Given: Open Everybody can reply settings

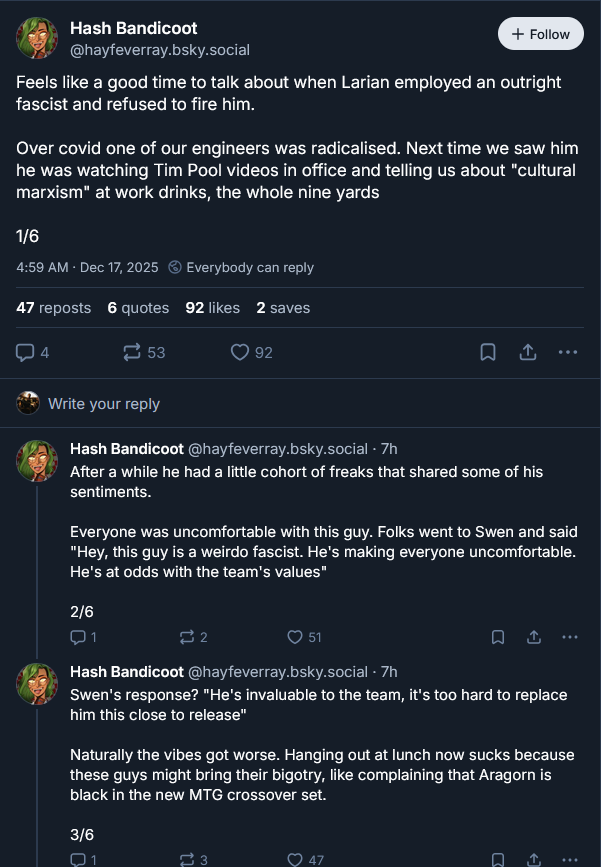Looking at the screenshot, I should 241,267.
